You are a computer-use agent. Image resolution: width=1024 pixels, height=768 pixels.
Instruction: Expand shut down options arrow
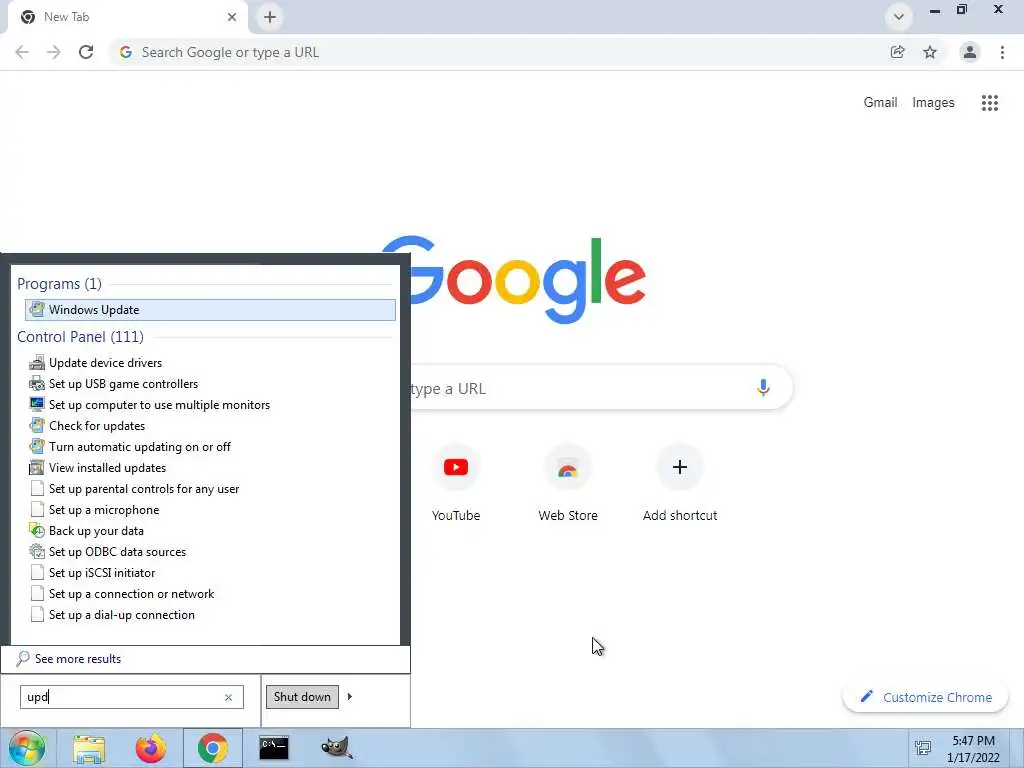point(350,697)
